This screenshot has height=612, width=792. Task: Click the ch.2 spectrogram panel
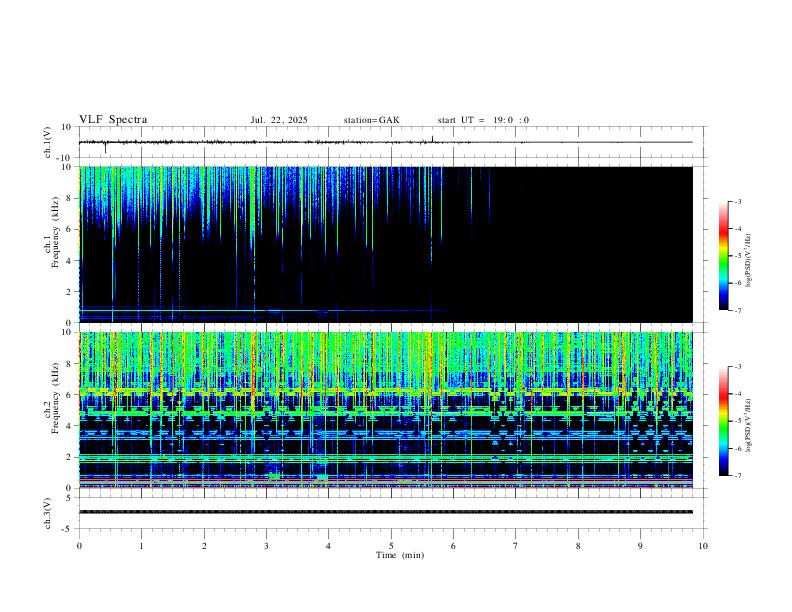[x=386, y=410]
